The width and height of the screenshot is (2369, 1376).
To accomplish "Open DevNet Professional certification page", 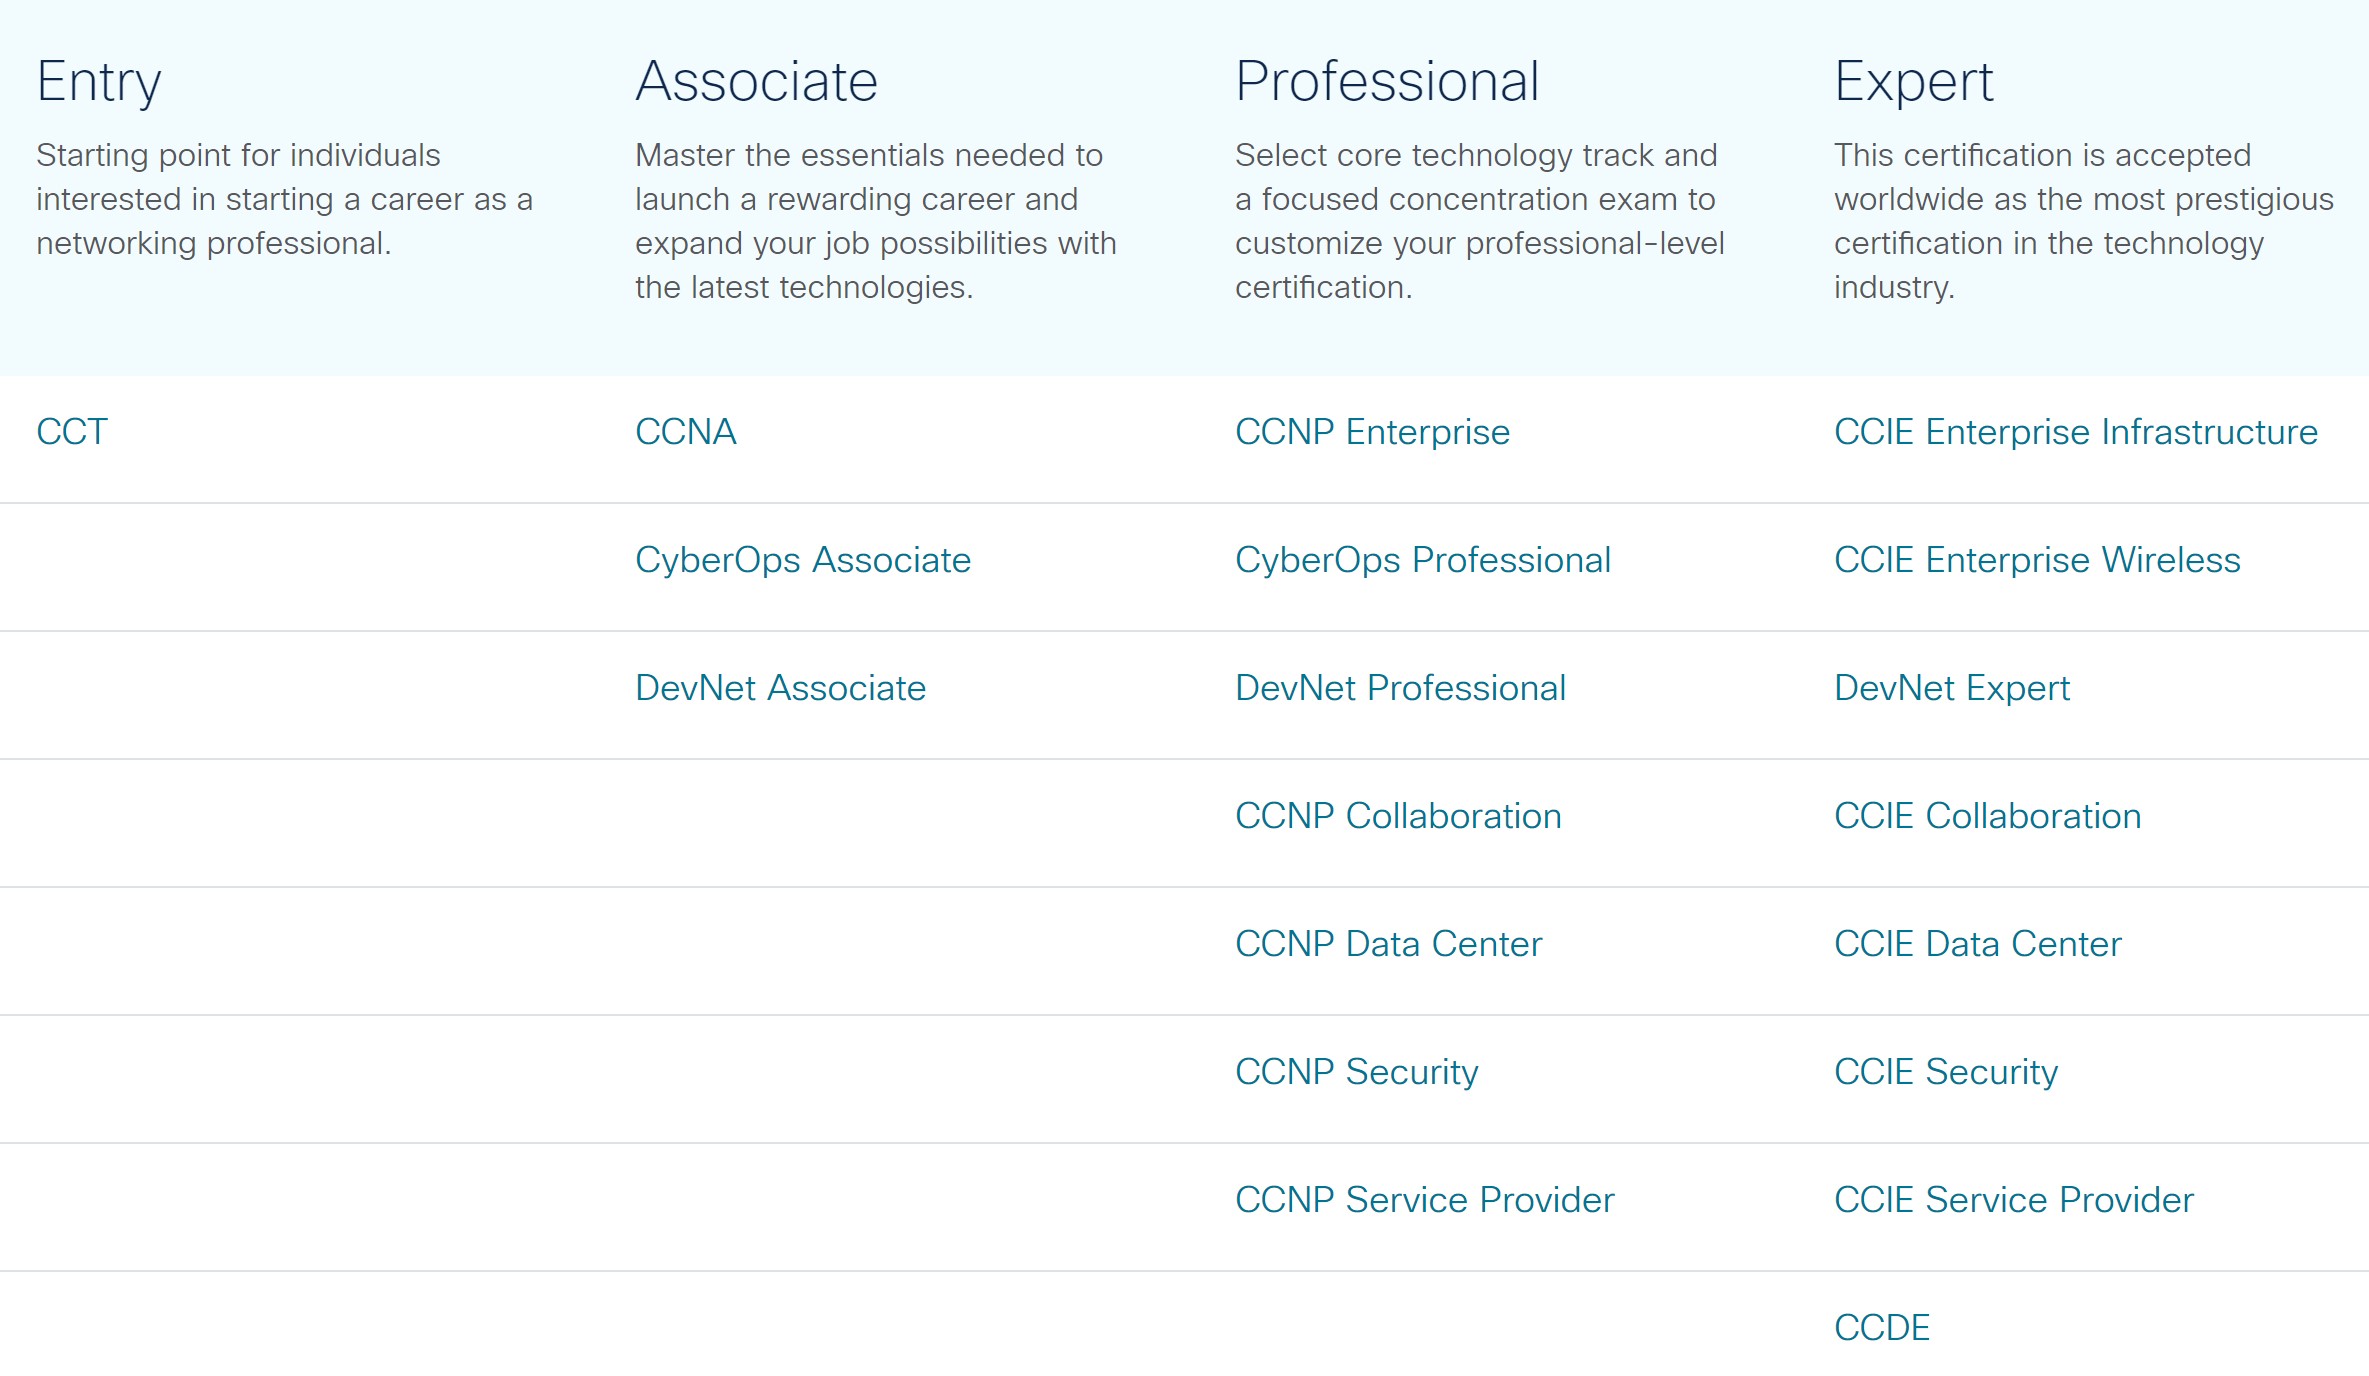I will click(x=1400, y=688).
